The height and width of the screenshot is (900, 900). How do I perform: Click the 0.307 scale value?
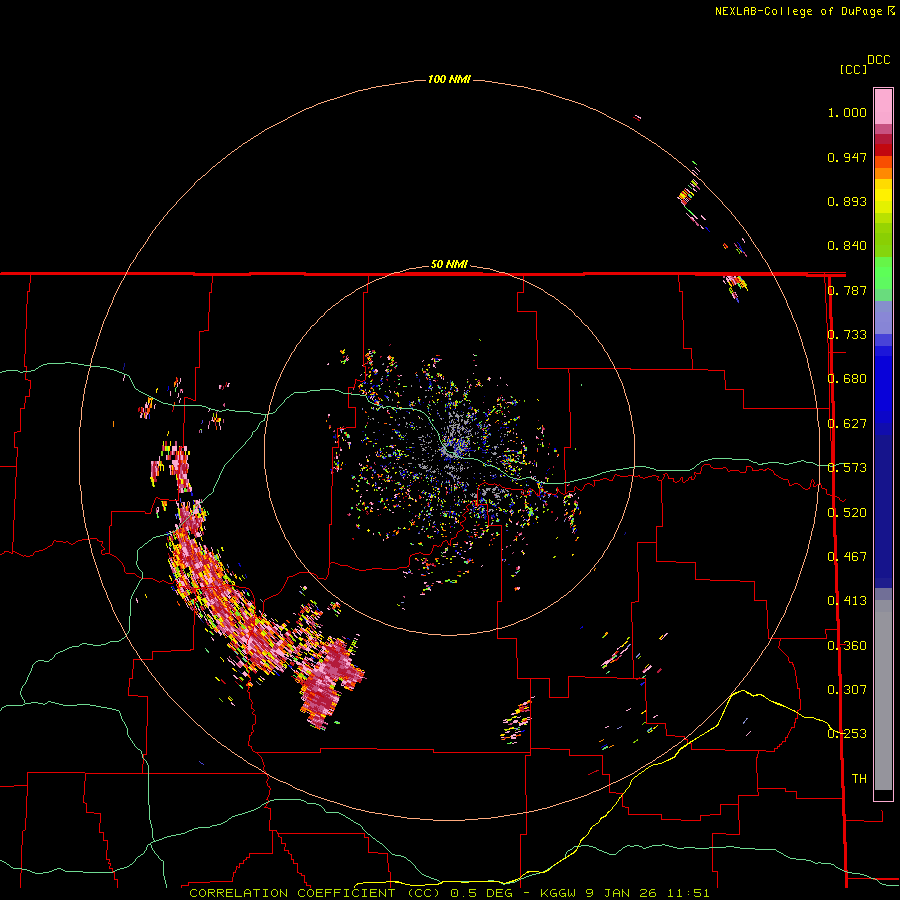(847, 690)
